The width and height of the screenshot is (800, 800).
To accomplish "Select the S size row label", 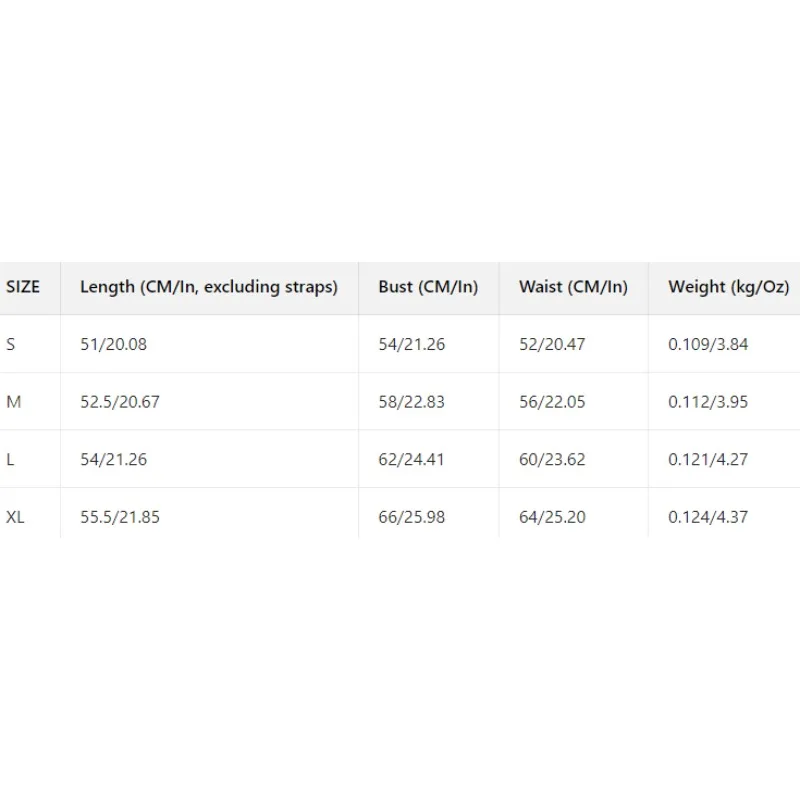I will click(x=11, y=344).
